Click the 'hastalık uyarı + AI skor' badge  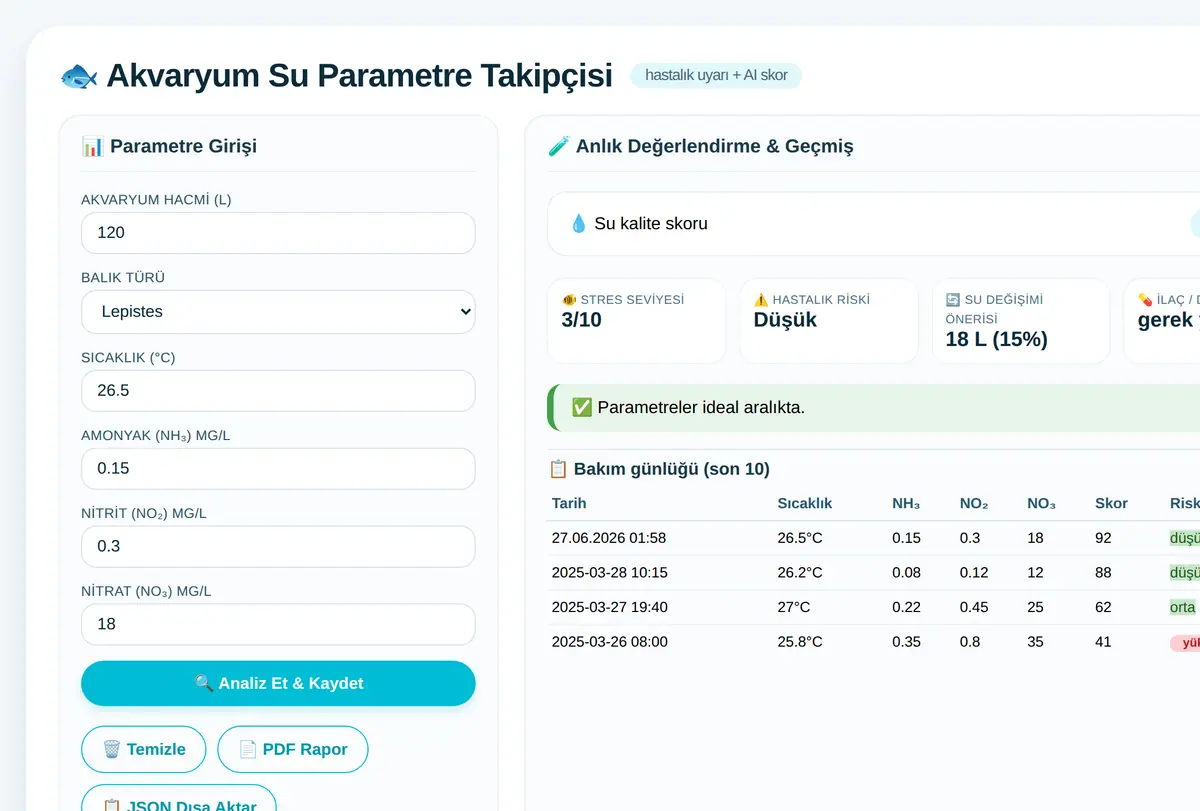(716, 75)
